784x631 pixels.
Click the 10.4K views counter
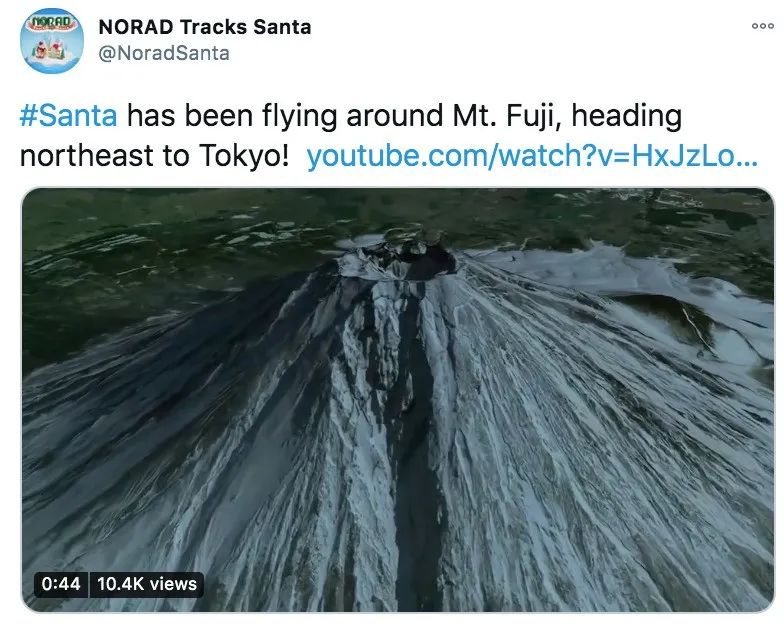[x=147, y=584]
